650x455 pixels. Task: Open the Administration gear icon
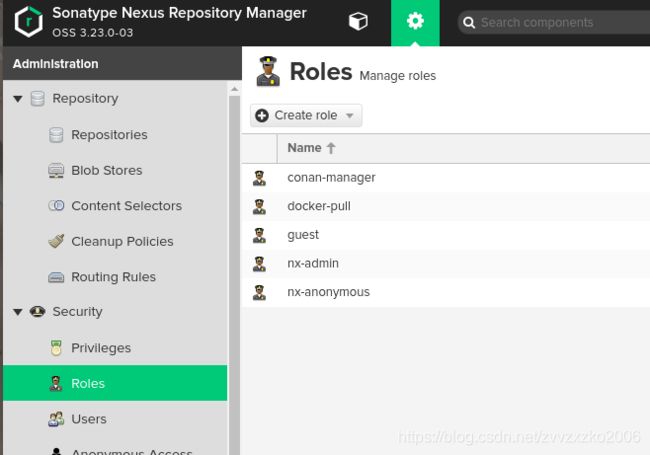click(415, 21)
